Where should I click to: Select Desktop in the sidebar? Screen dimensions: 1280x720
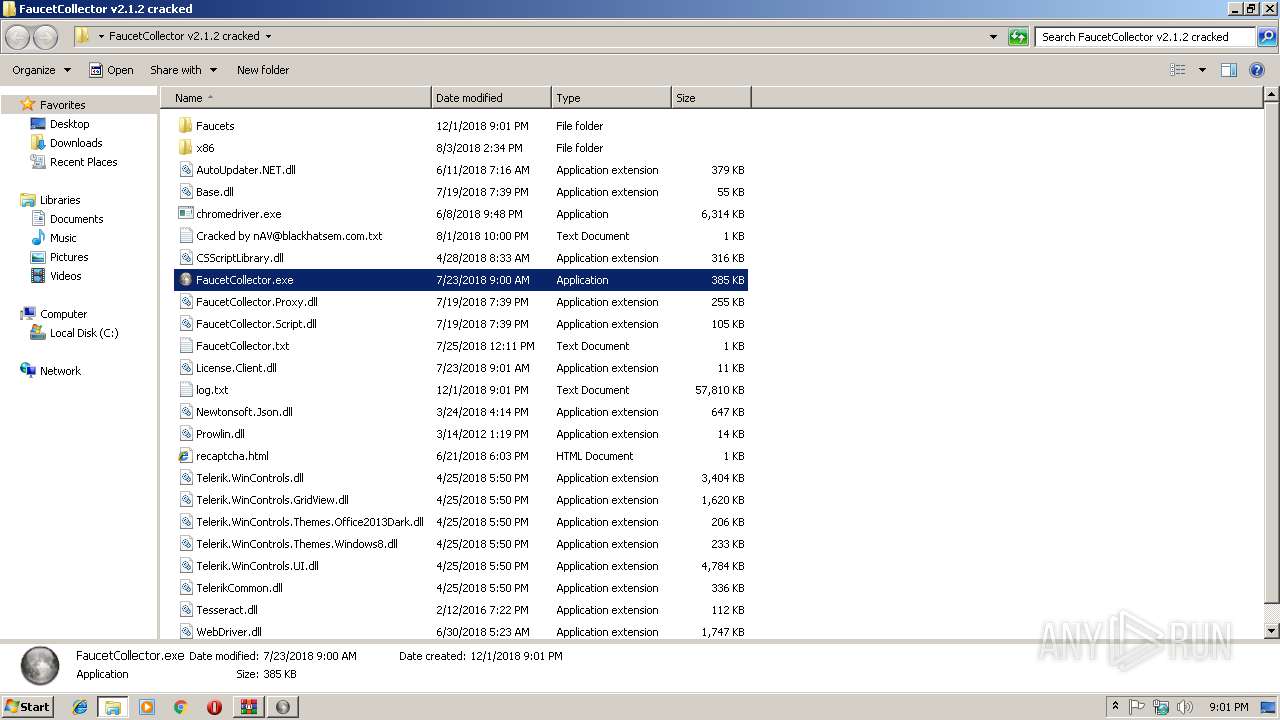[69, 124]
